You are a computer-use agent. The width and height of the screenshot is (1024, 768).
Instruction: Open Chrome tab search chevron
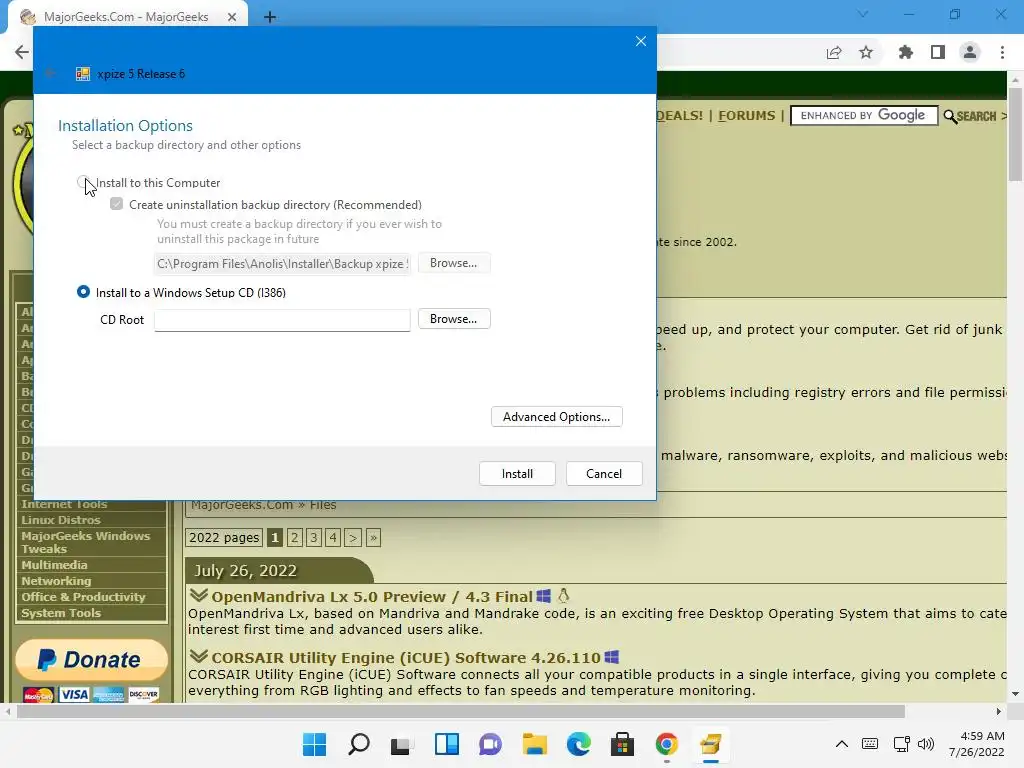tap(863, 14)
